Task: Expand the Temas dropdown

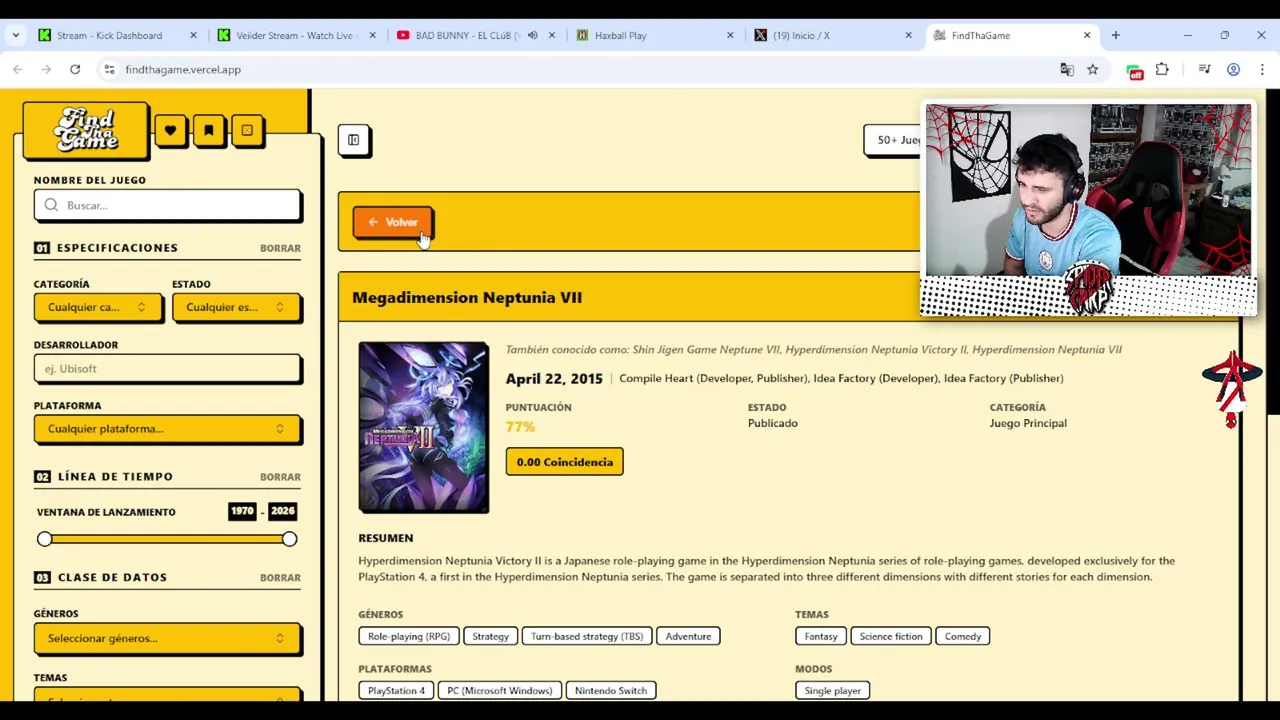Action: pyautogui.click(x=166, y=695)
